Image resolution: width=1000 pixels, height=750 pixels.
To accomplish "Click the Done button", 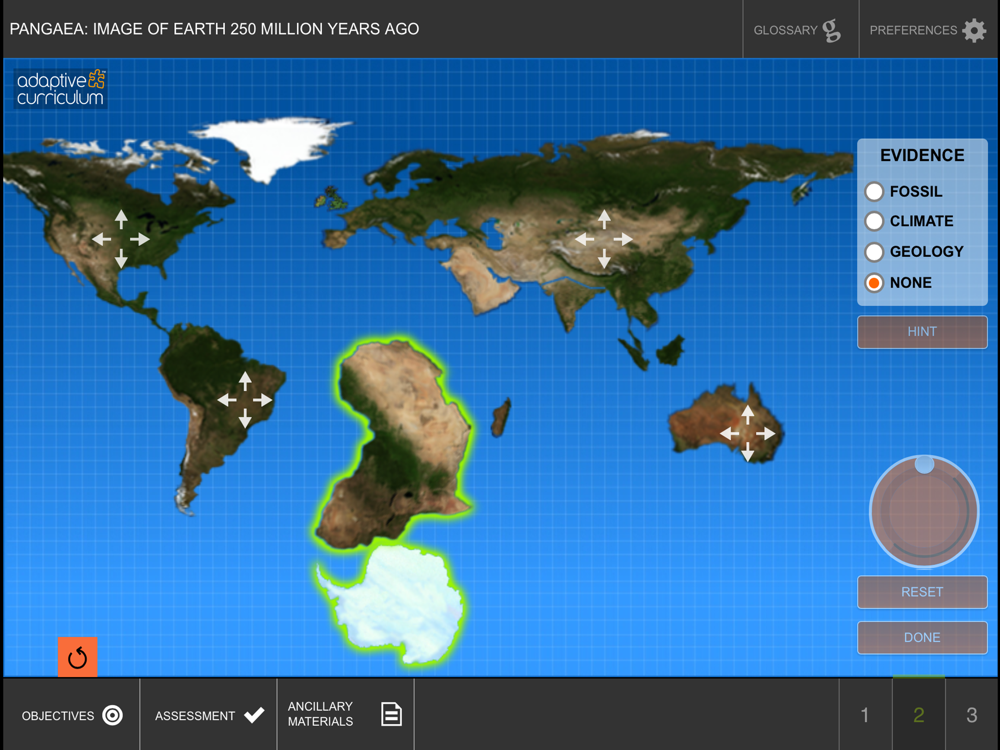I will (922, 637).
